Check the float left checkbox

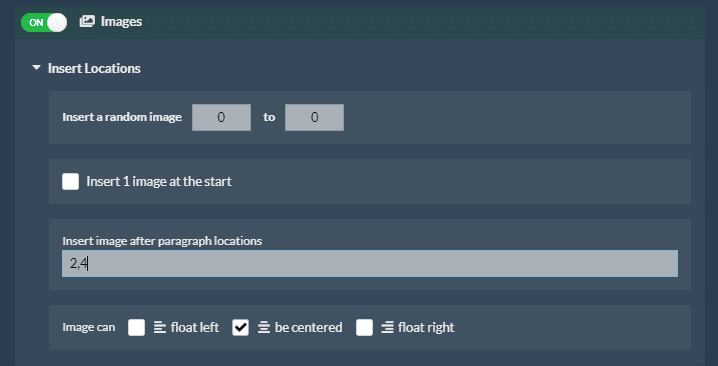coord(136,328)
